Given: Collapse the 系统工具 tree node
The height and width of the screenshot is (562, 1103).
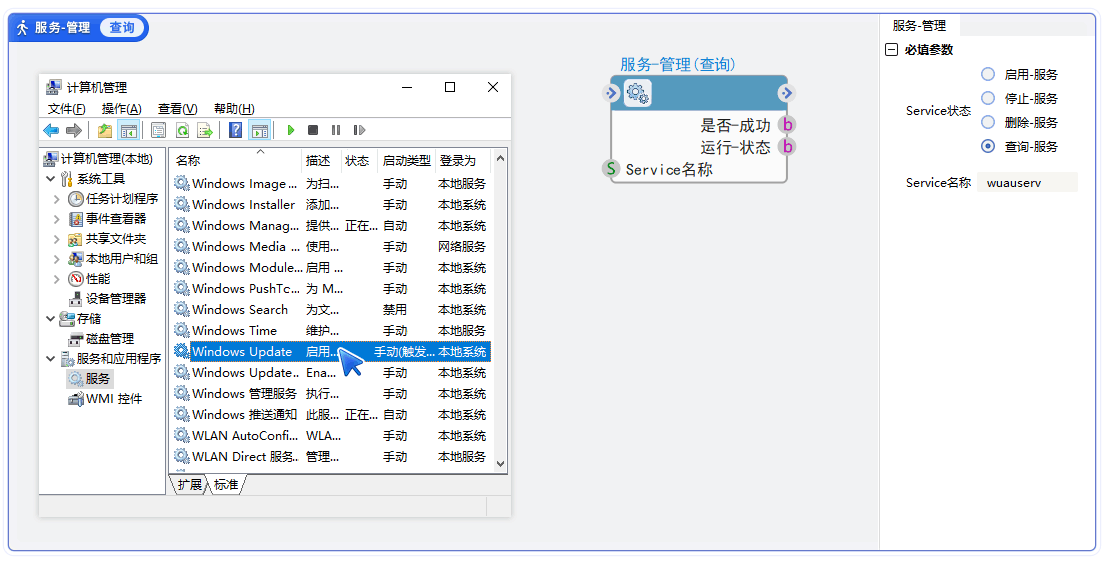Looking at the screenshot, I should coord(50,179).
